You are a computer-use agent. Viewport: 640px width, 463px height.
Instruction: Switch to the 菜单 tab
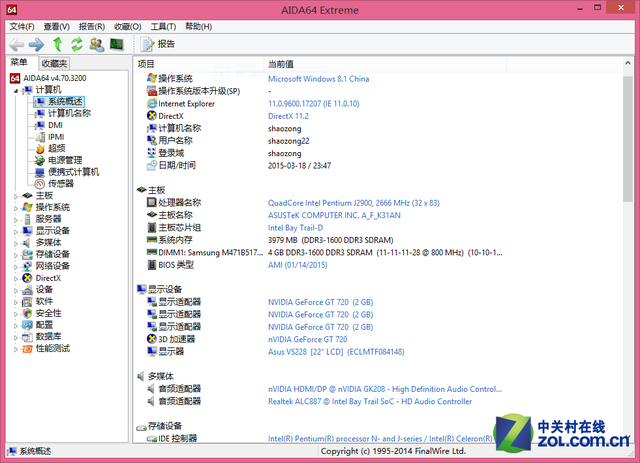click(19, 62)
